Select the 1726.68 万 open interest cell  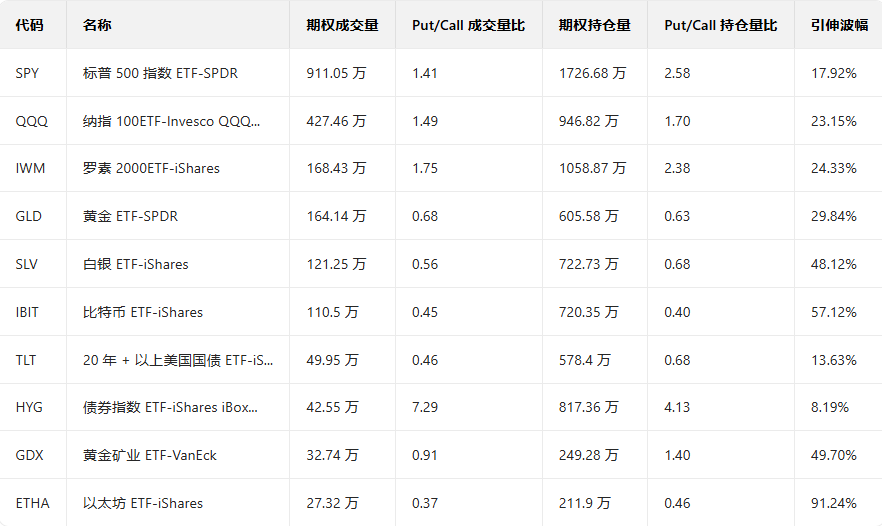pos(592,73)
